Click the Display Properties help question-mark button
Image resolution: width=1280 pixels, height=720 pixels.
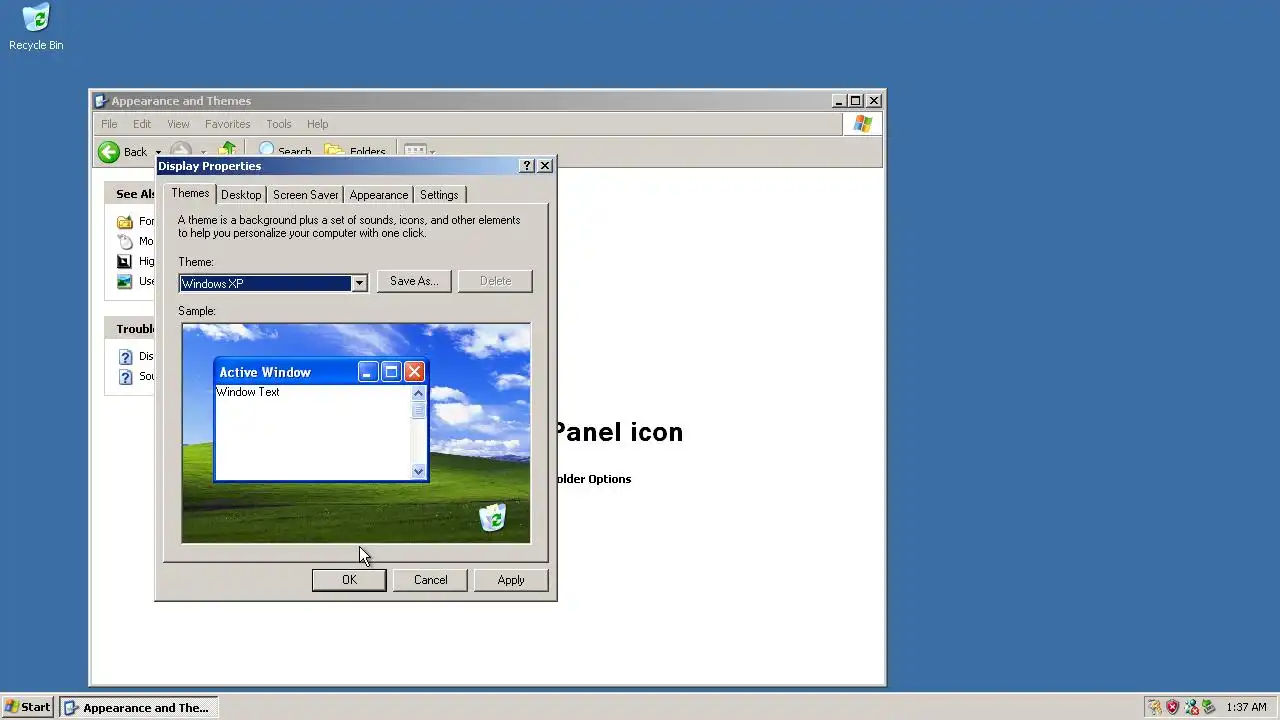click(527, 166)
